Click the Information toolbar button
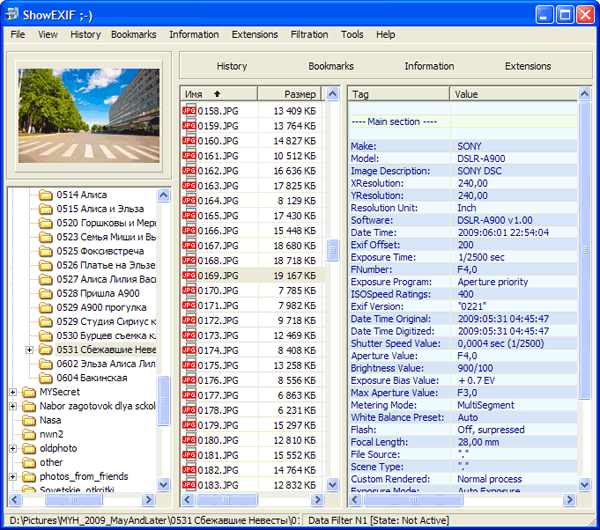 (429, 66)
